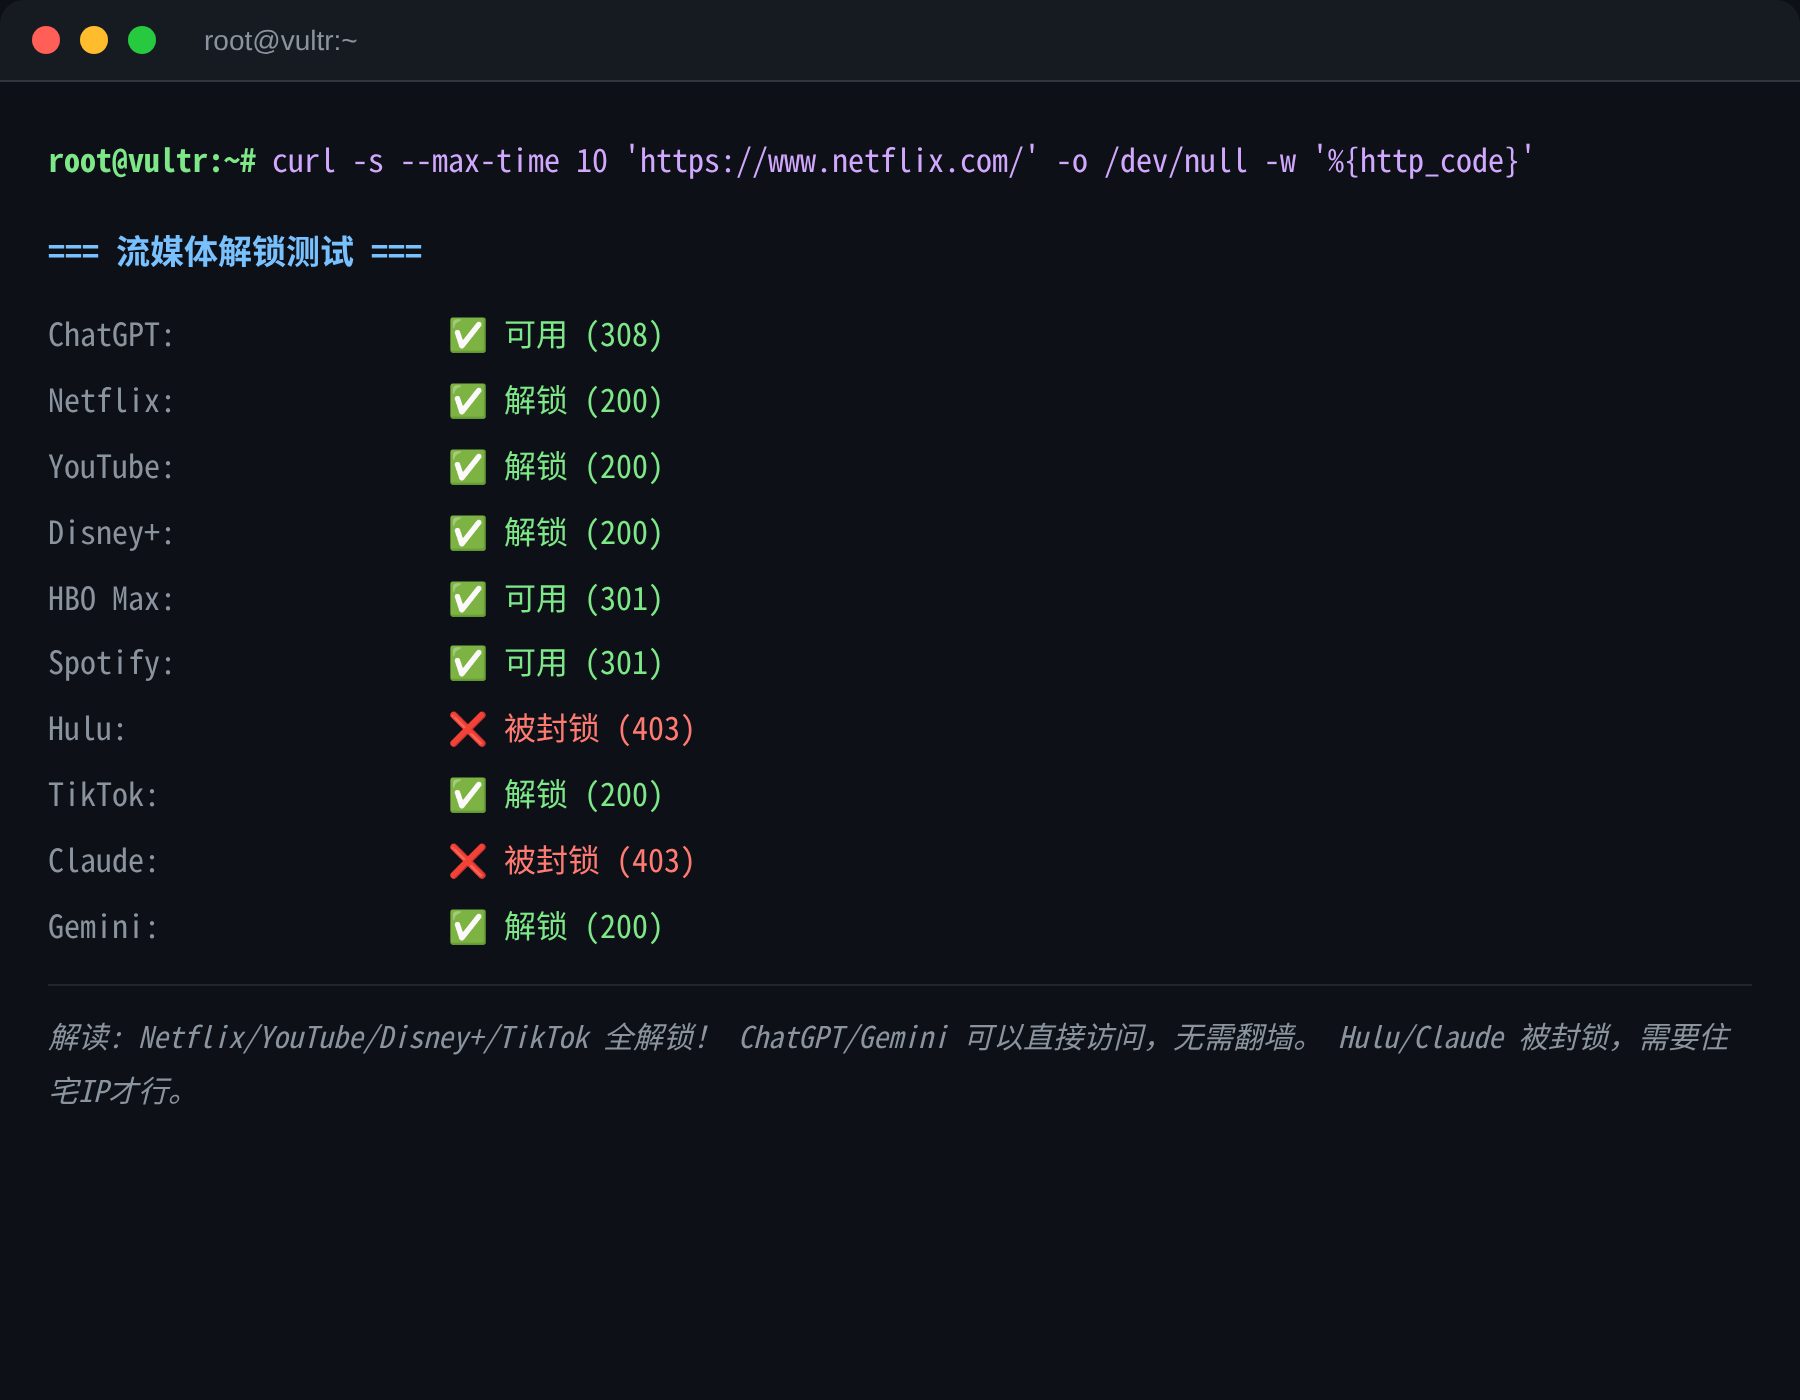1800x1400 pixels.
Task: Click the HBO Max: service label
Action: [x=112, y=599]
